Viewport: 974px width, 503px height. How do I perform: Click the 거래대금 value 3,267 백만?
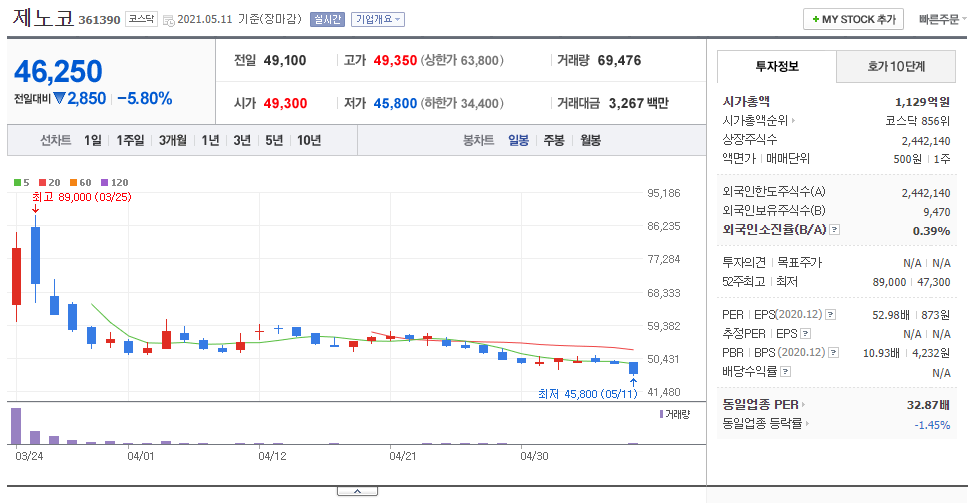[x=639, y=103]
